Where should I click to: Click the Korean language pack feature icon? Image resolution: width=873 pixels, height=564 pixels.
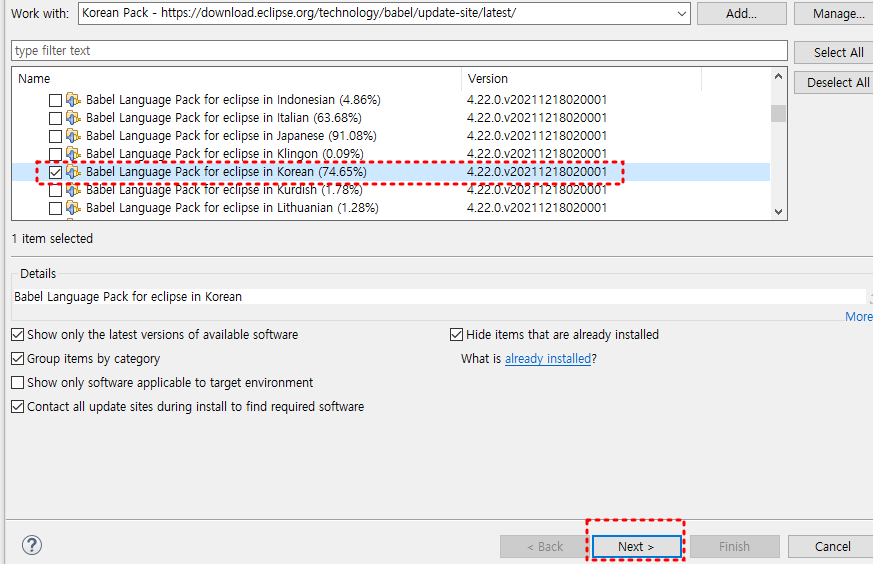pyautogui.click(x=73, y=171)
